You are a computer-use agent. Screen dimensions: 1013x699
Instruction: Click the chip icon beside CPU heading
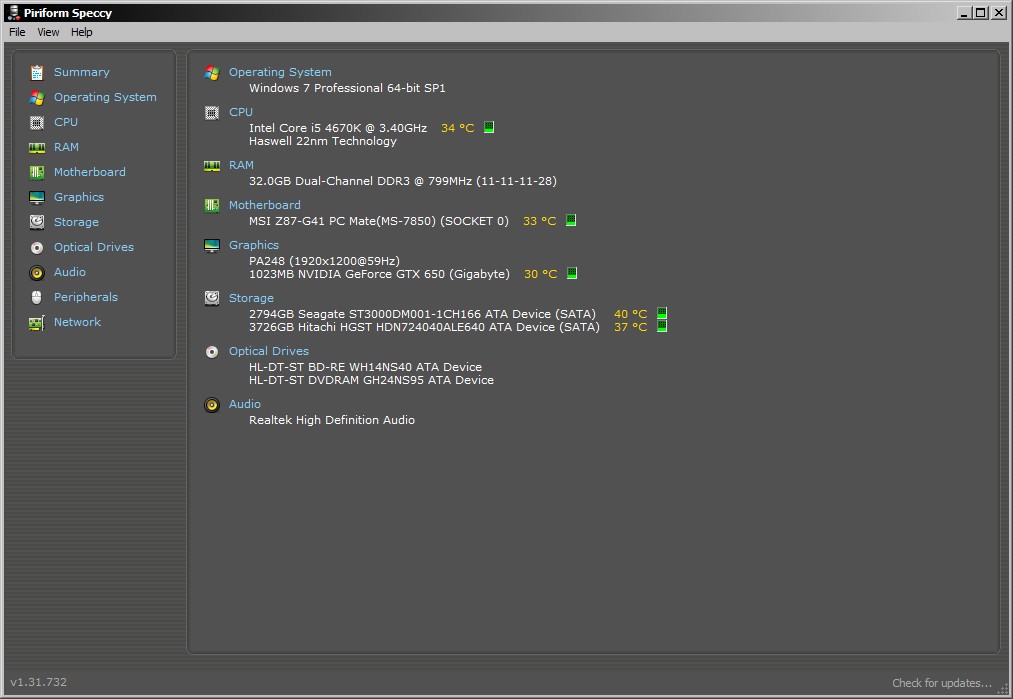[212, 112]
